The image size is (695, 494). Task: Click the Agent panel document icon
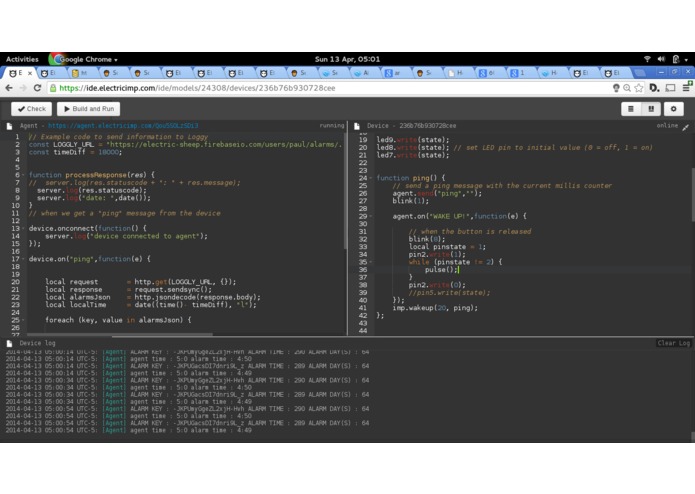pyautogui.click(x=9, y=126)
